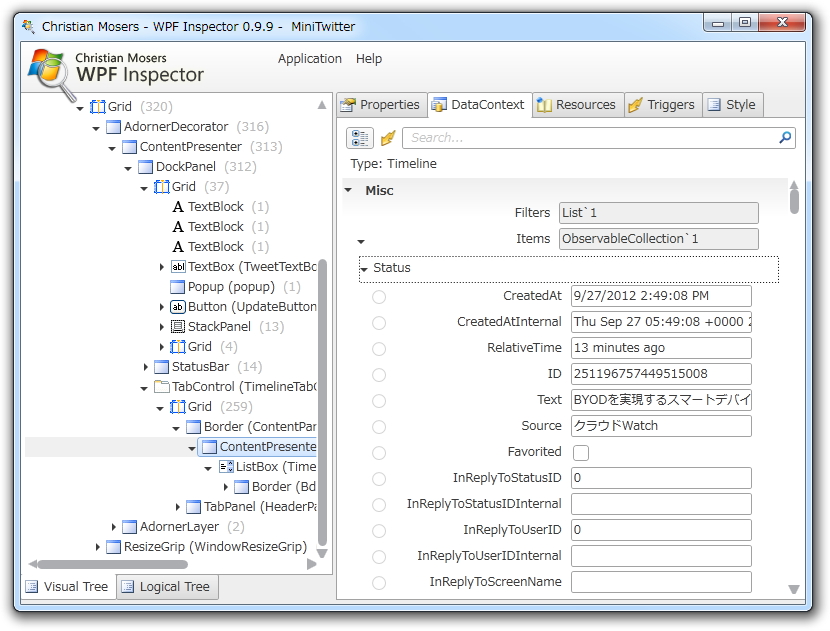Select radio button next to RelativeTime

379,349
